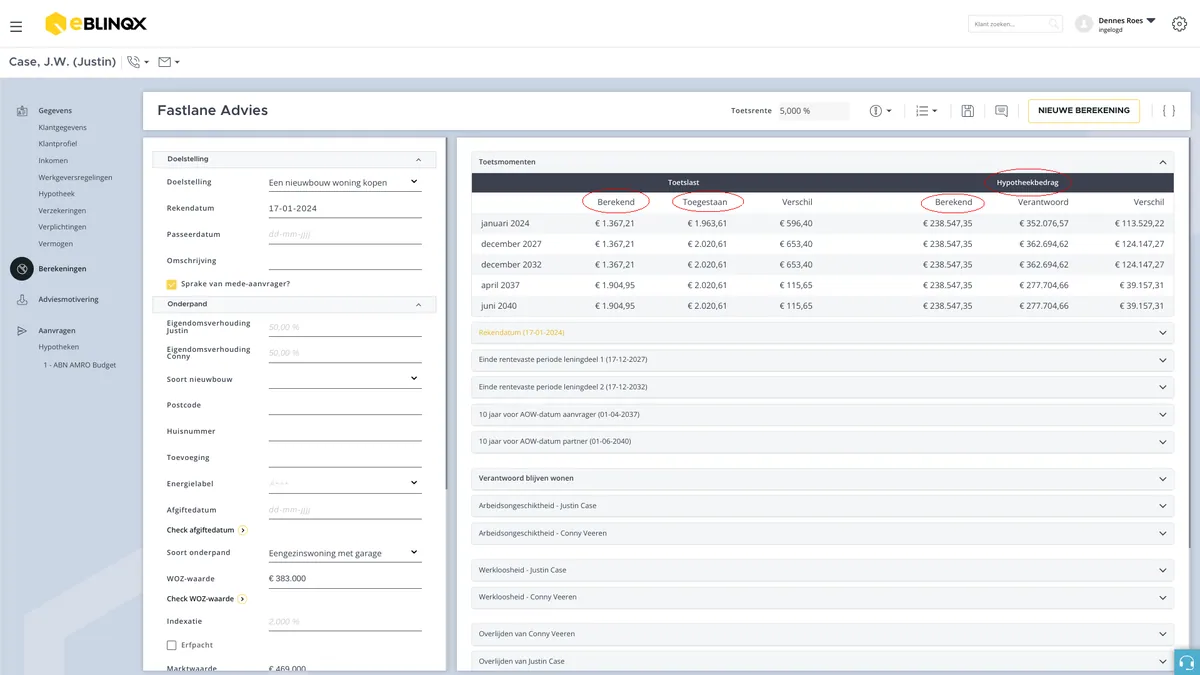Save the calculation with the floppy disk icon

967,111
